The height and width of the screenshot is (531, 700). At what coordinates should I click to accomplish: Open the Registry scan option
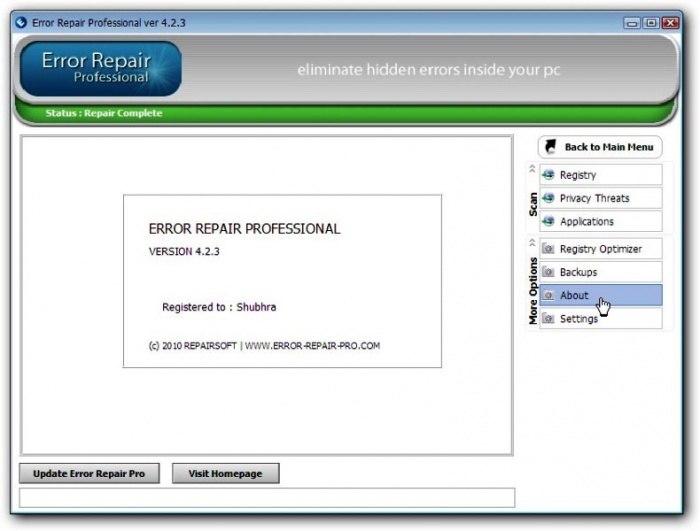point(601,175)
